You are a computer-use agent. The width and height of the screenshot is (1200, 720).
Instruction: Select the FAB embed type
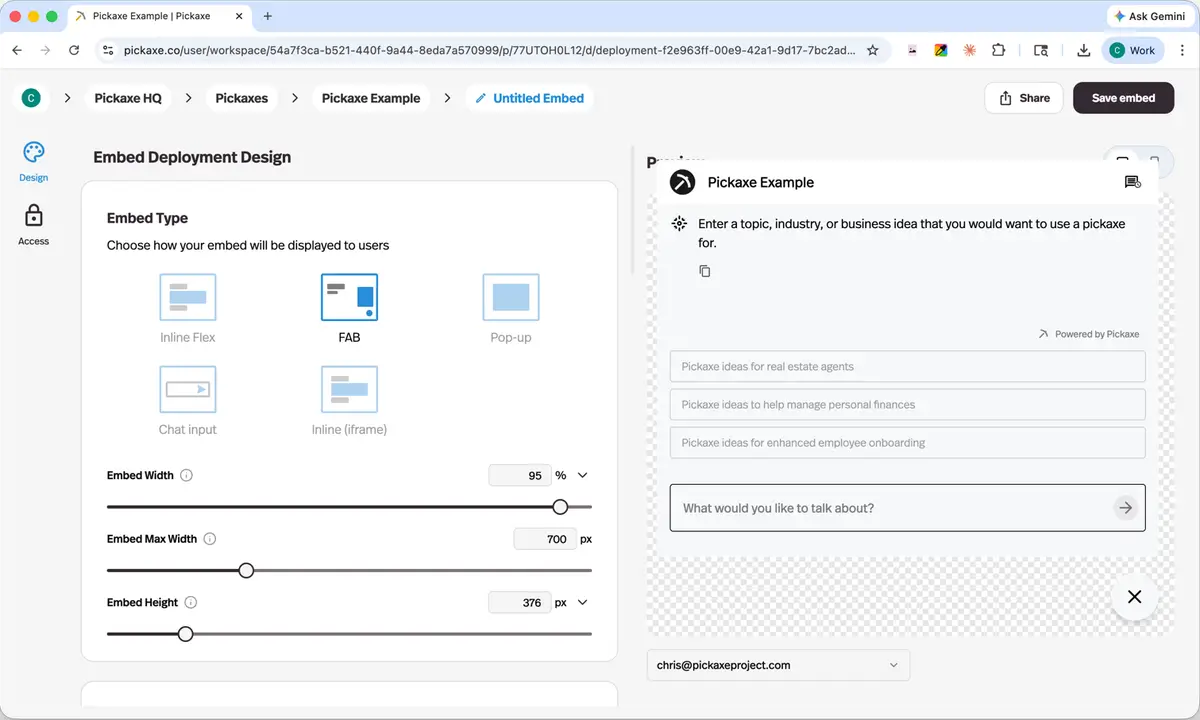(x=349, y=309)
